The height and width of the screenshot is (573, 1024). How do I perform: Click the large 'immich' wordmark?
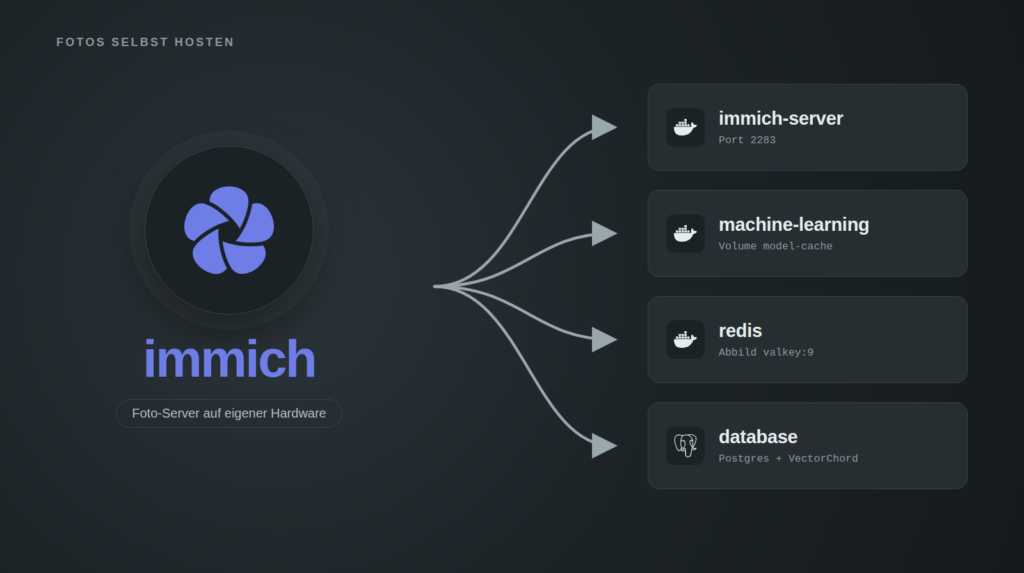(x=229, y=358)
